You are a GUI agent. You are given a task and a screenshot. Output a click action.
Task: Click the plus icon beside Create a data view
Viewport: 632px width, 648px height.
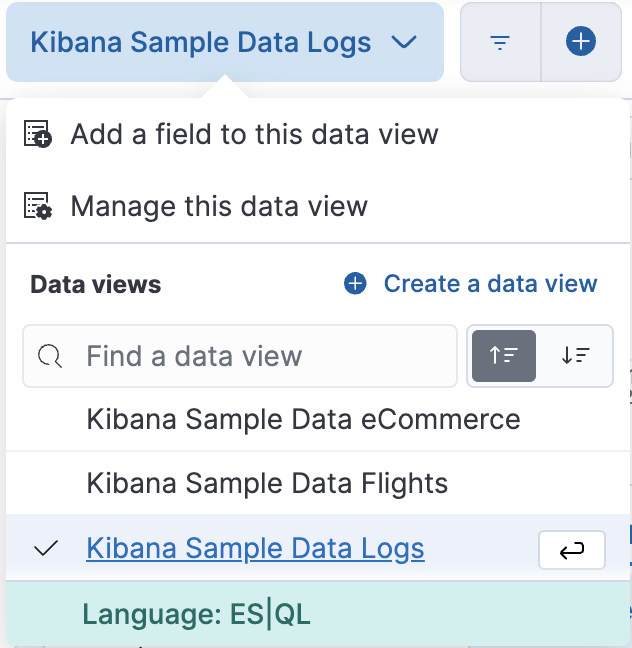point(355,284)
